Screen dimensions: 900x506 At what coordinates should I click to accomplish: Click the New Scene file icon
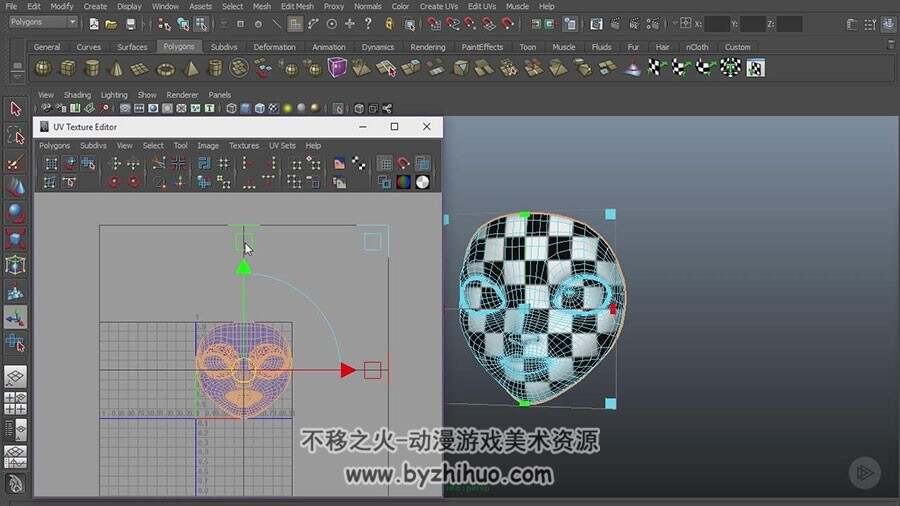click(94, 24)
